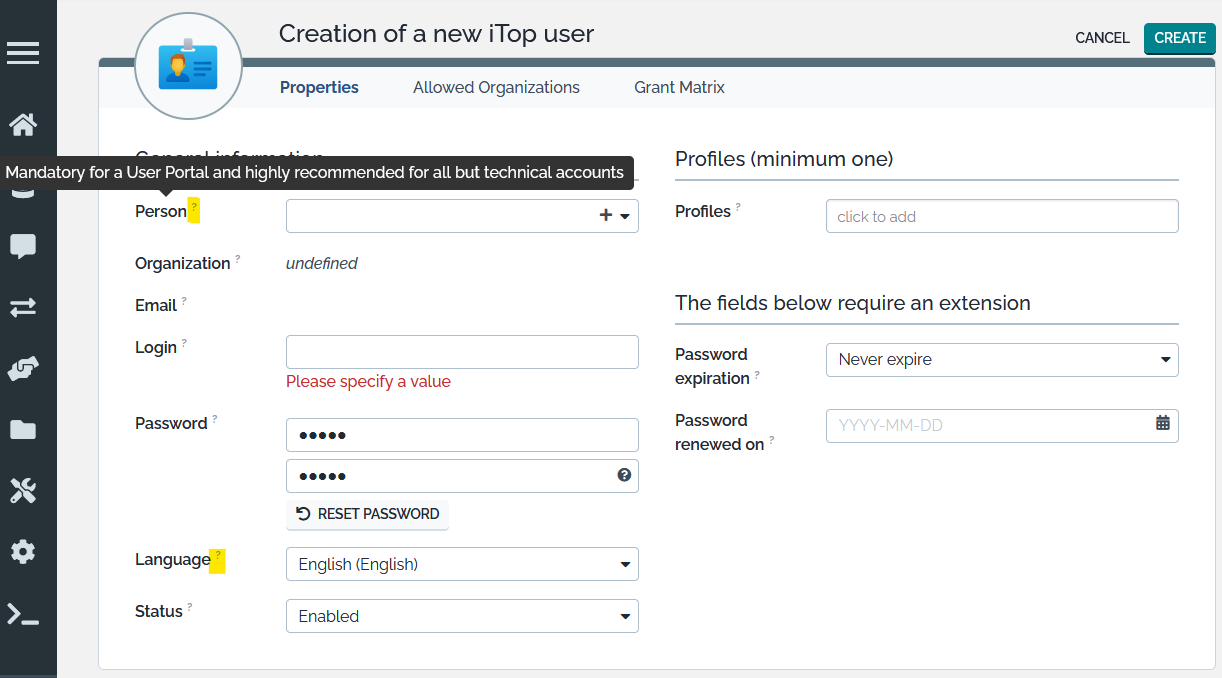This screenshot has width=1222, height=678.
Task: Click the calendar icon for Password renewed on
Action: tap(1162, 423)
